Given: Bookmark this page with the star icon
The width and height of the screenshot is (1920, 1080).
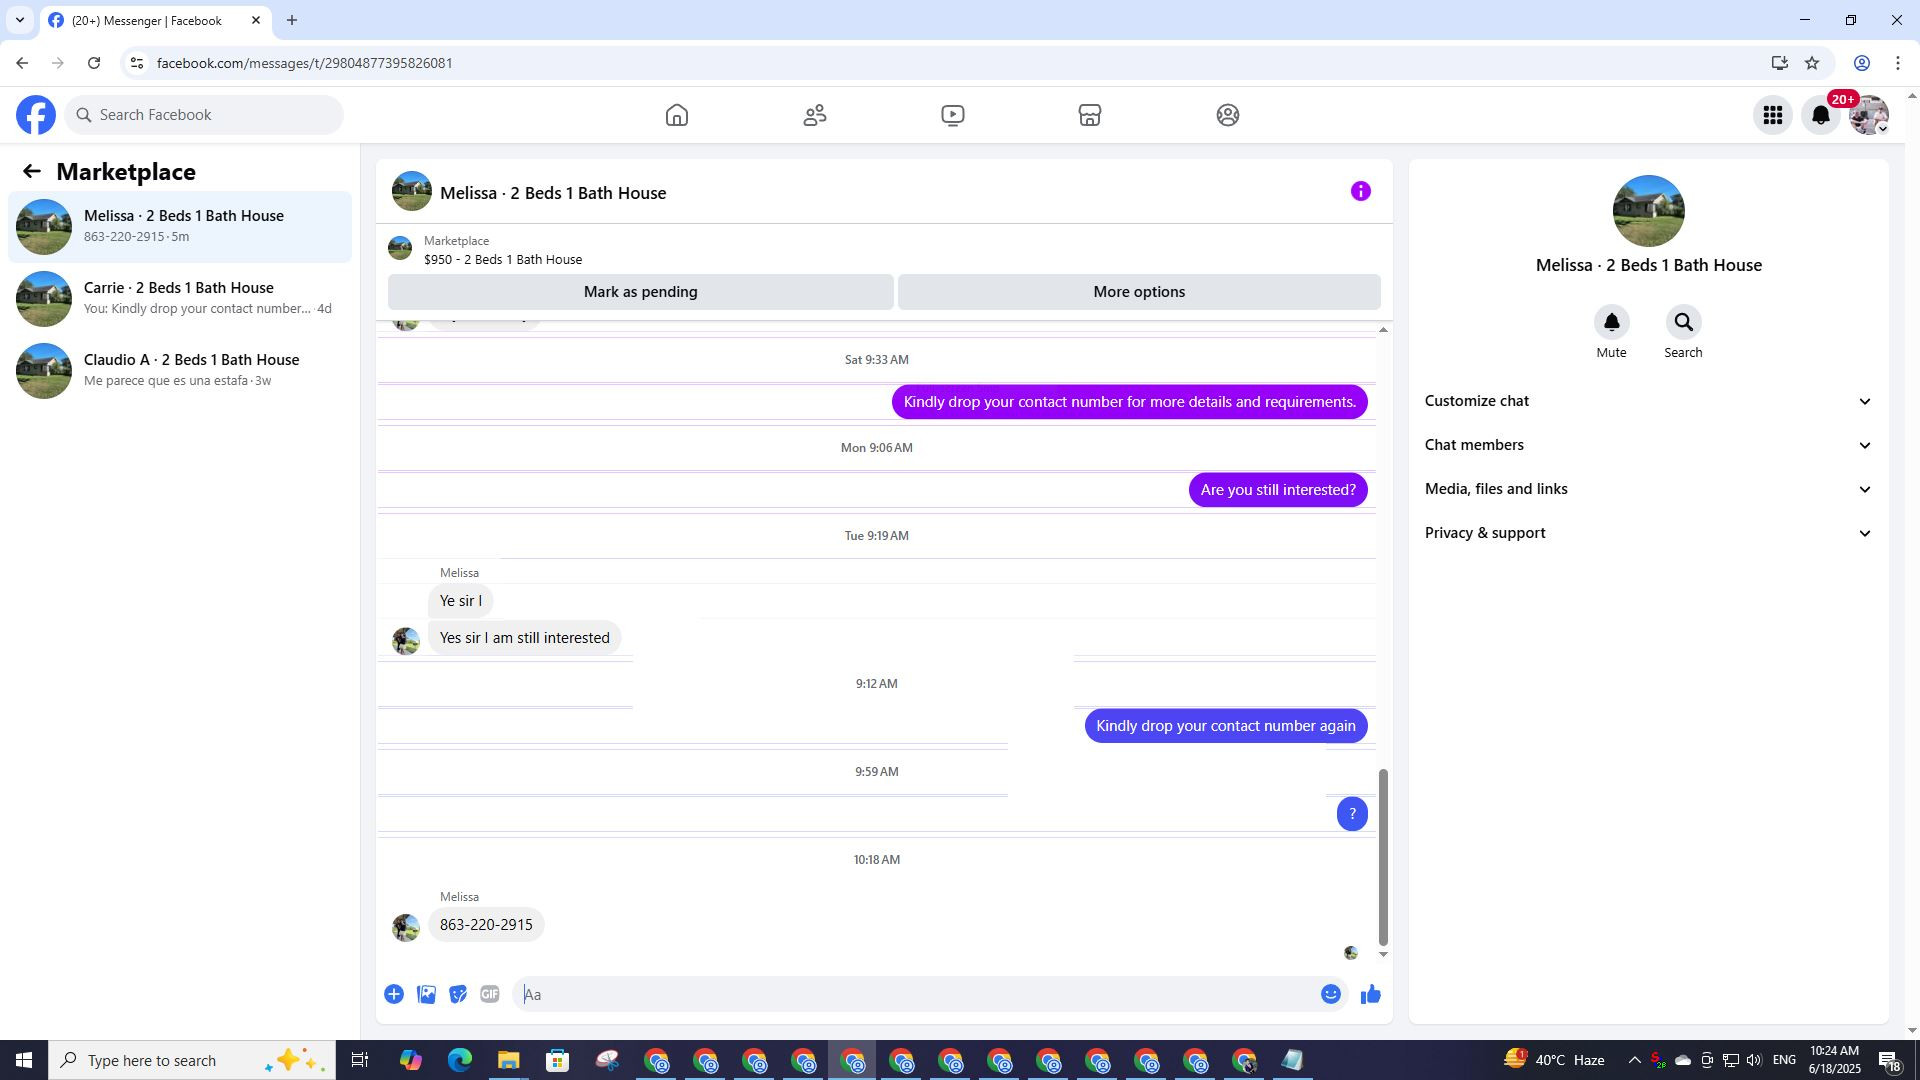Looking at the screenshot, I should tap(1812, 63).
